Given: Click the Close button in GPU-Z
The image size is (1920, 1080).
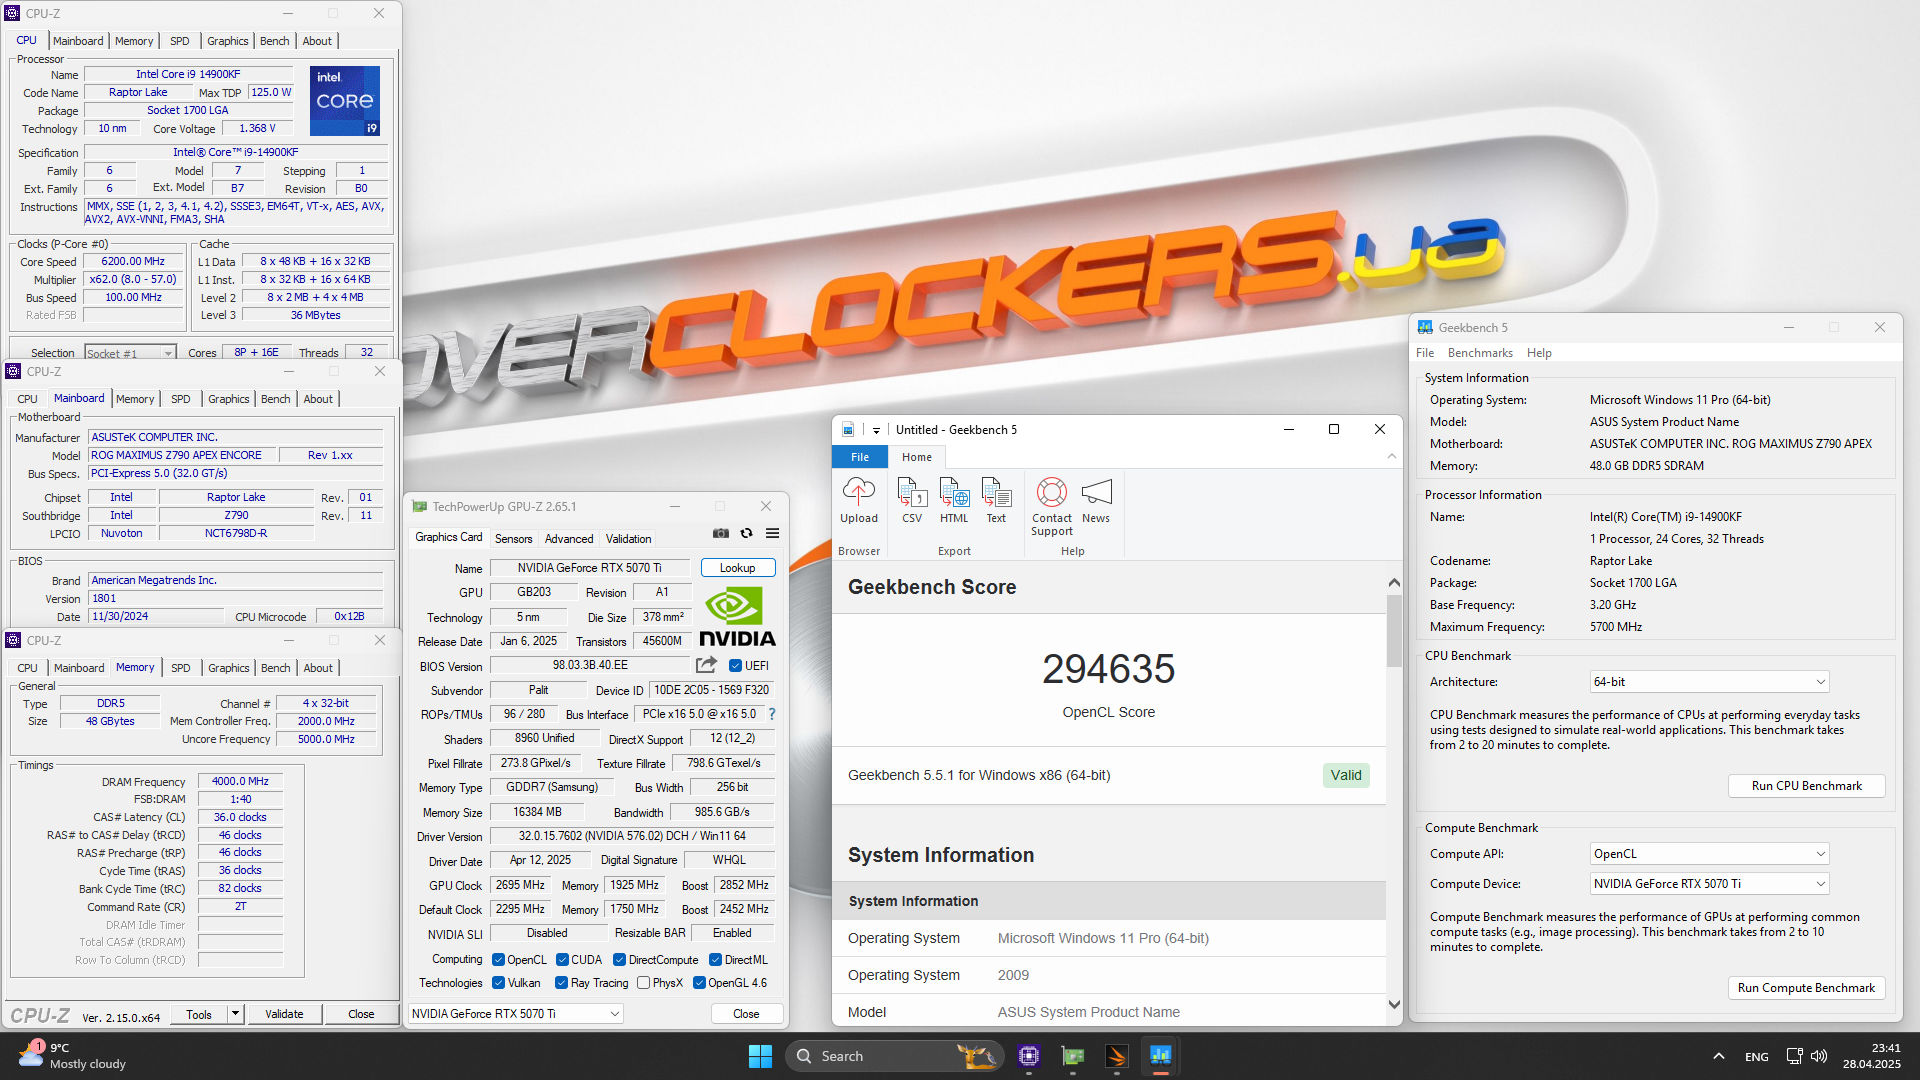Looking at the screenshot, I should click(746, 1014).
